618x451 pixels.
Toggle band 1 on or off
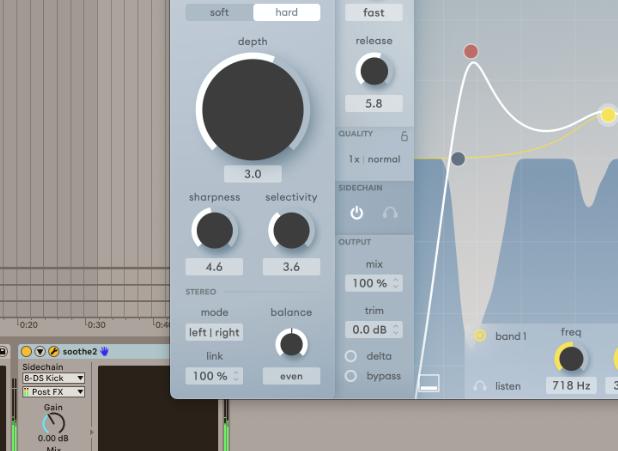coord(480,336)
